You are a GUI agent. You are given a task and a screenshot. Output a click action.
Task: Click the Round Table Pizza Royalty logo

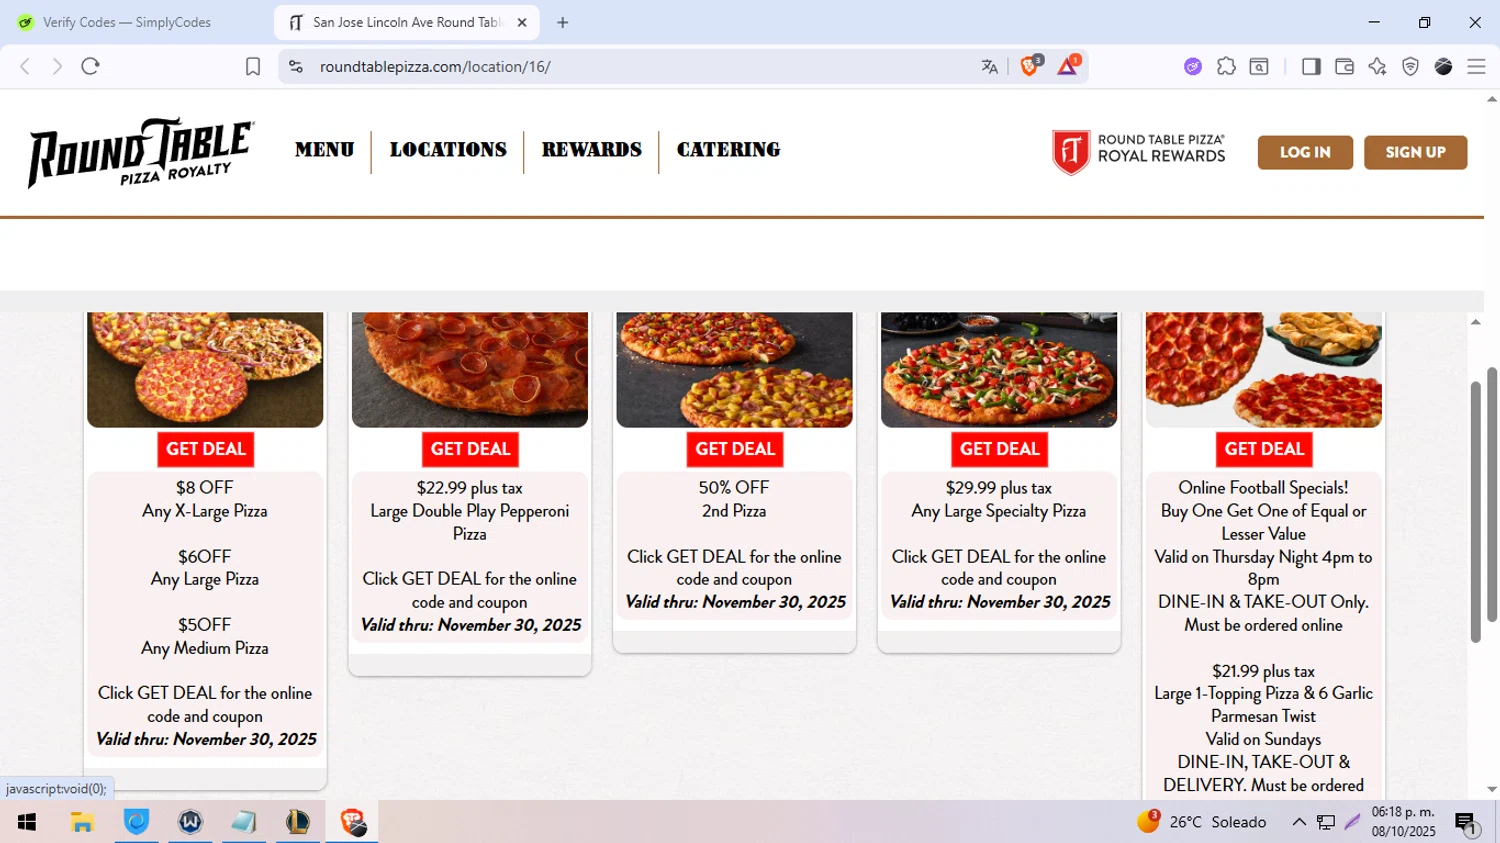tap(141, 153)
